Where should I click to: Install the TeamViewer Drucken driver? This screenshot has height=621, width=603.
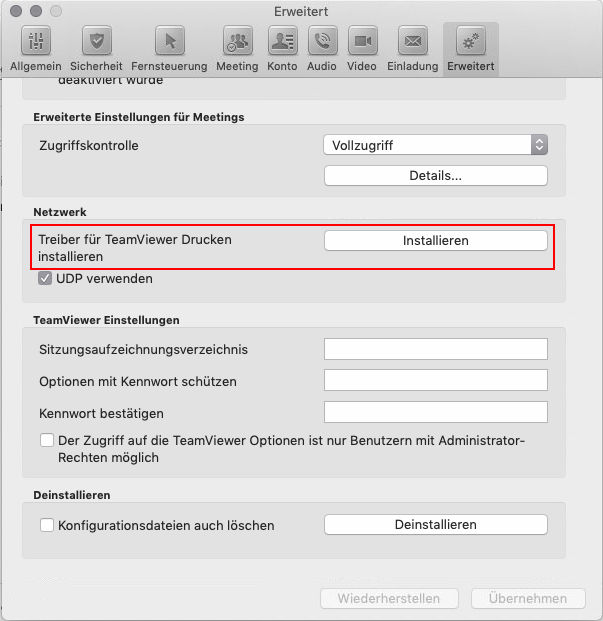(x=436, y=240)
